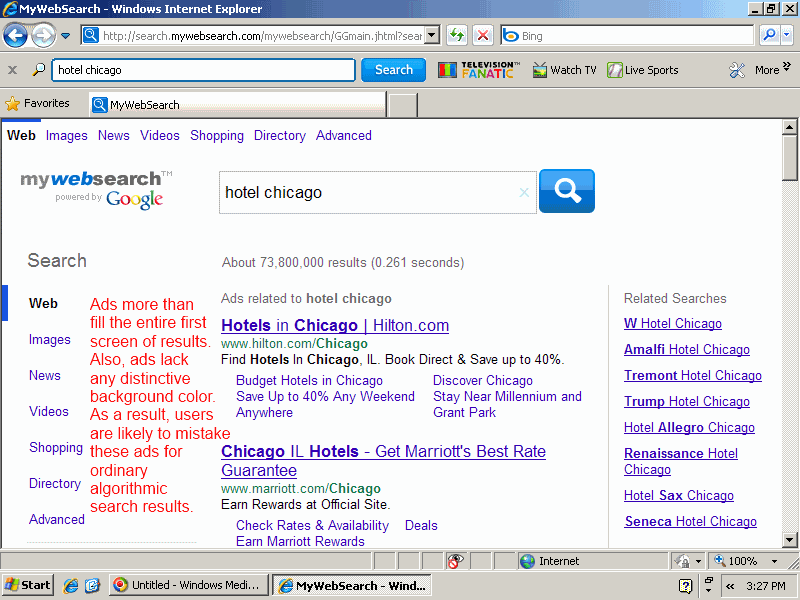This screenshot has width=800, height=600.
Task: Open 'Save Up to 40% Any Weekend Anywhere' link
Action: click(325, 405)
